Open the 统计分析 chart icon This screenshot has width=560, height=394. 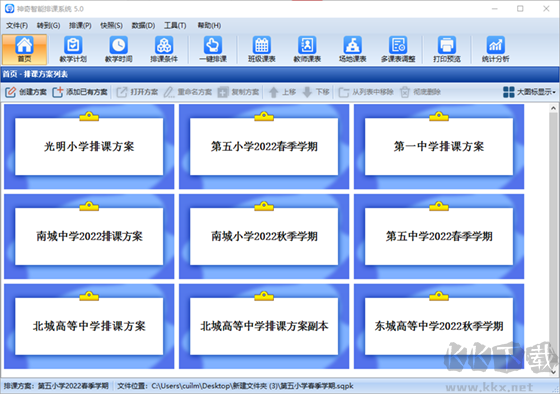[495, 49]
